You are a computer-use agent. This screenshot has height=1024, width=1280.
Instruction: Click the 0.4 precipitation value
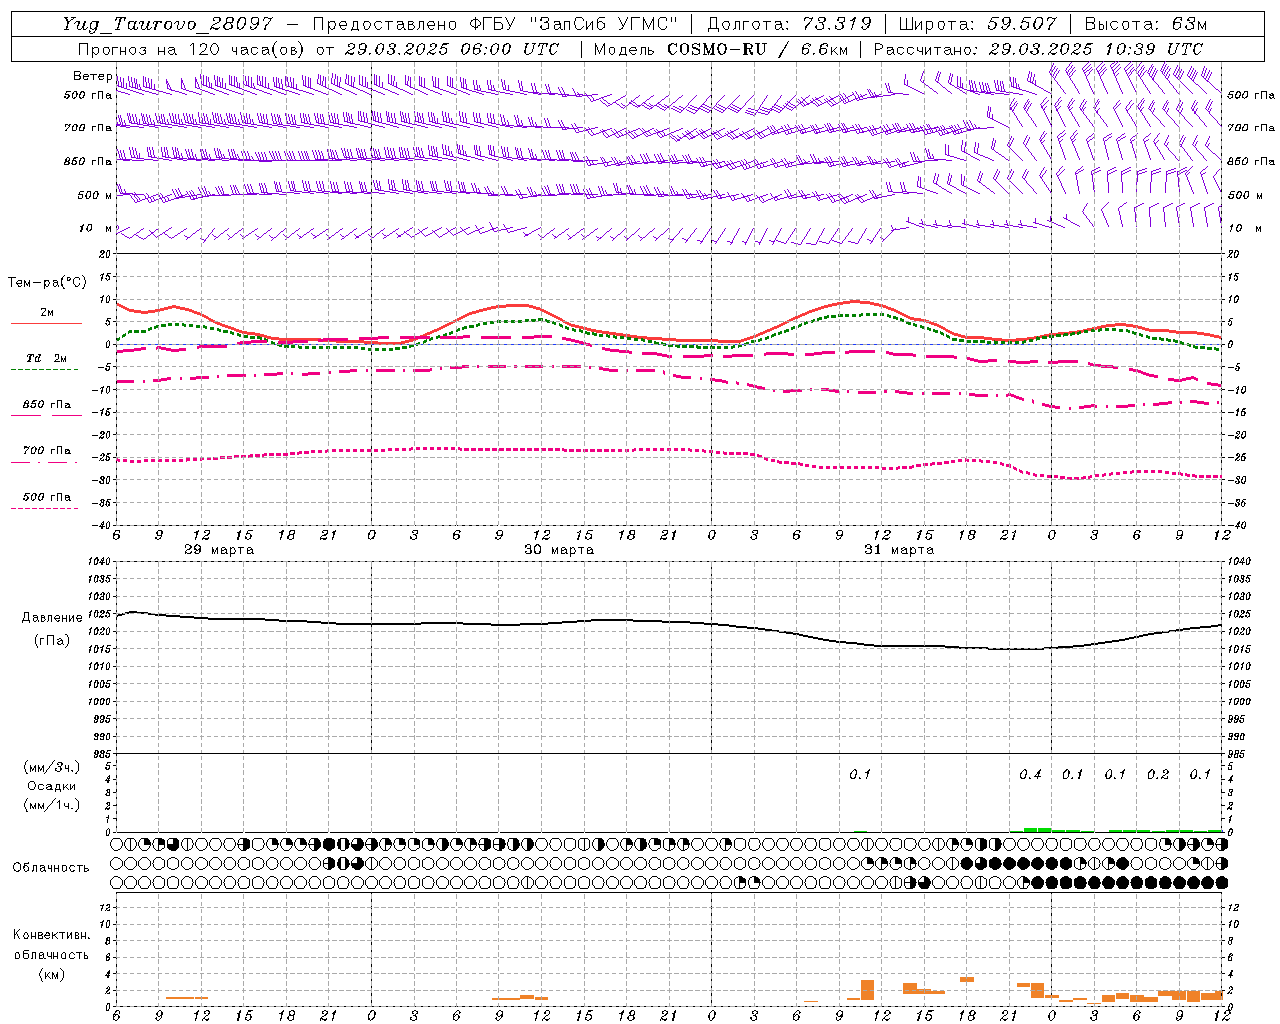(1030, 775)
